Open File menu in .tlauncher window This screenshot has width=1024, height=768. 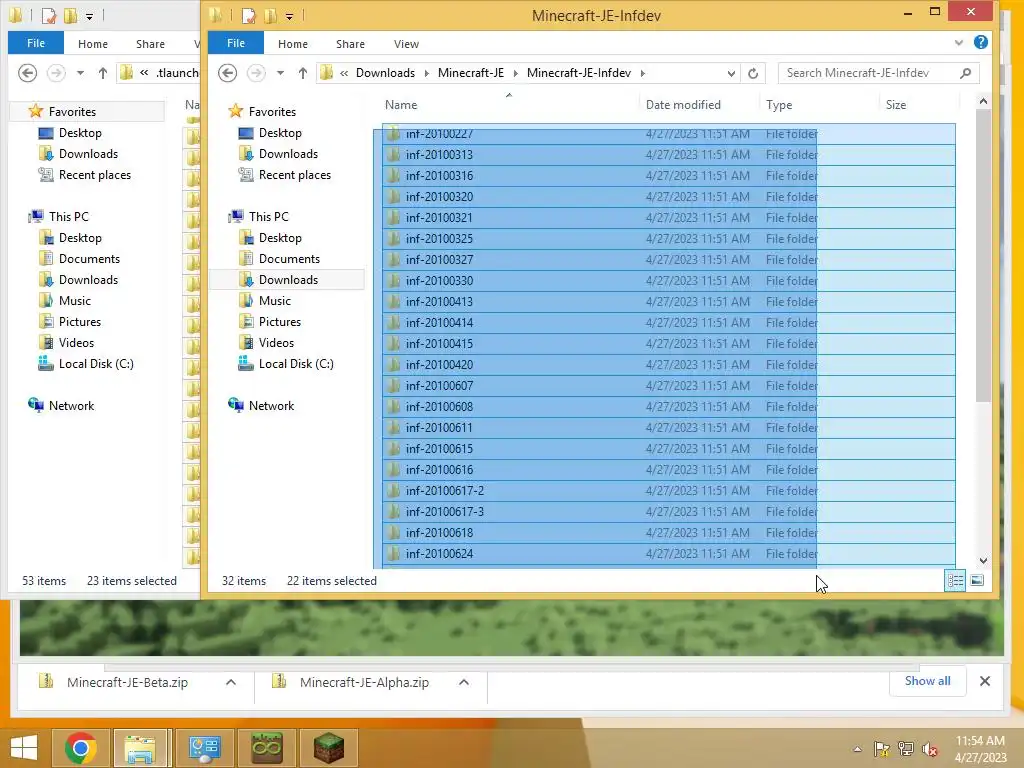point(36,43)
